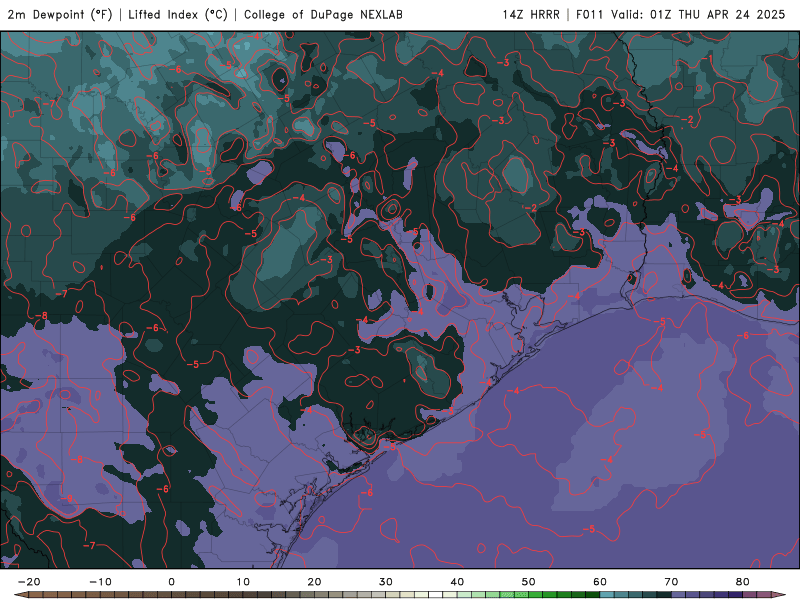Viewport: 800px width, 600px height.
Task: Click the '30' label on the color scale
Action: [x=386, y=582]
